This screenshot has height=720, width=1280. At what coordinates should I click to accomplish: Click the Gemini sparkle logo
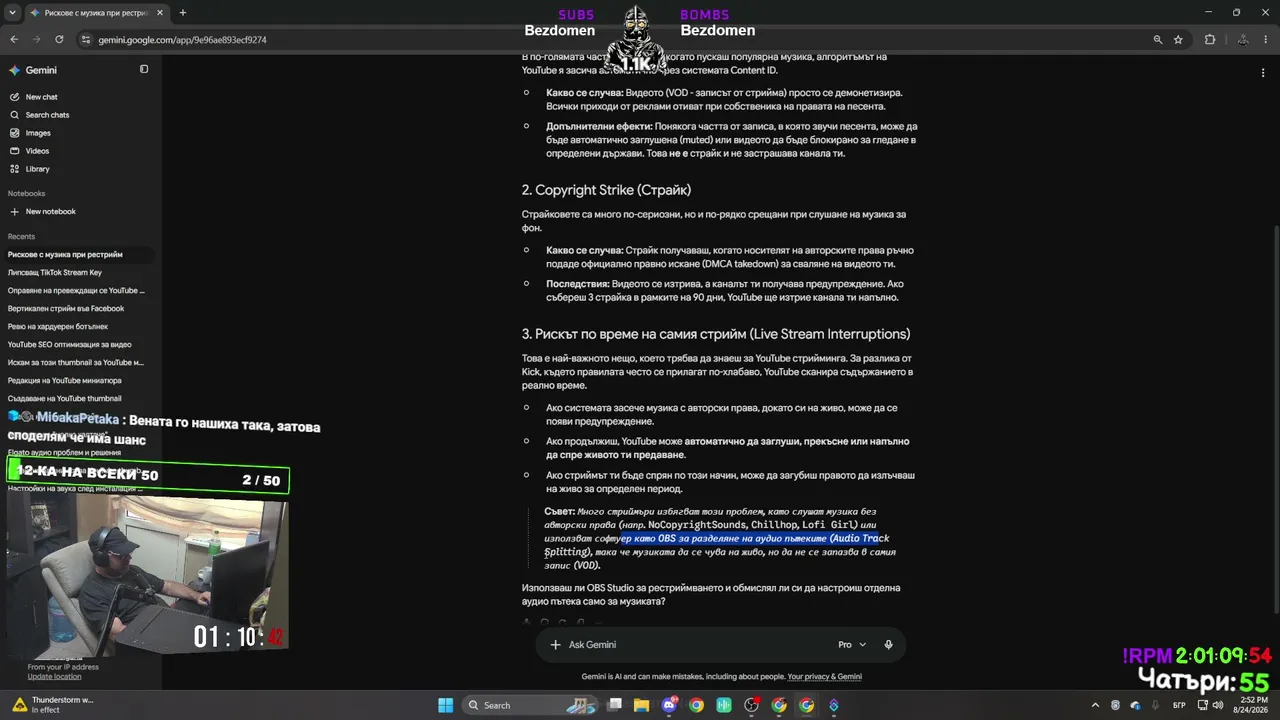point(14,70)
